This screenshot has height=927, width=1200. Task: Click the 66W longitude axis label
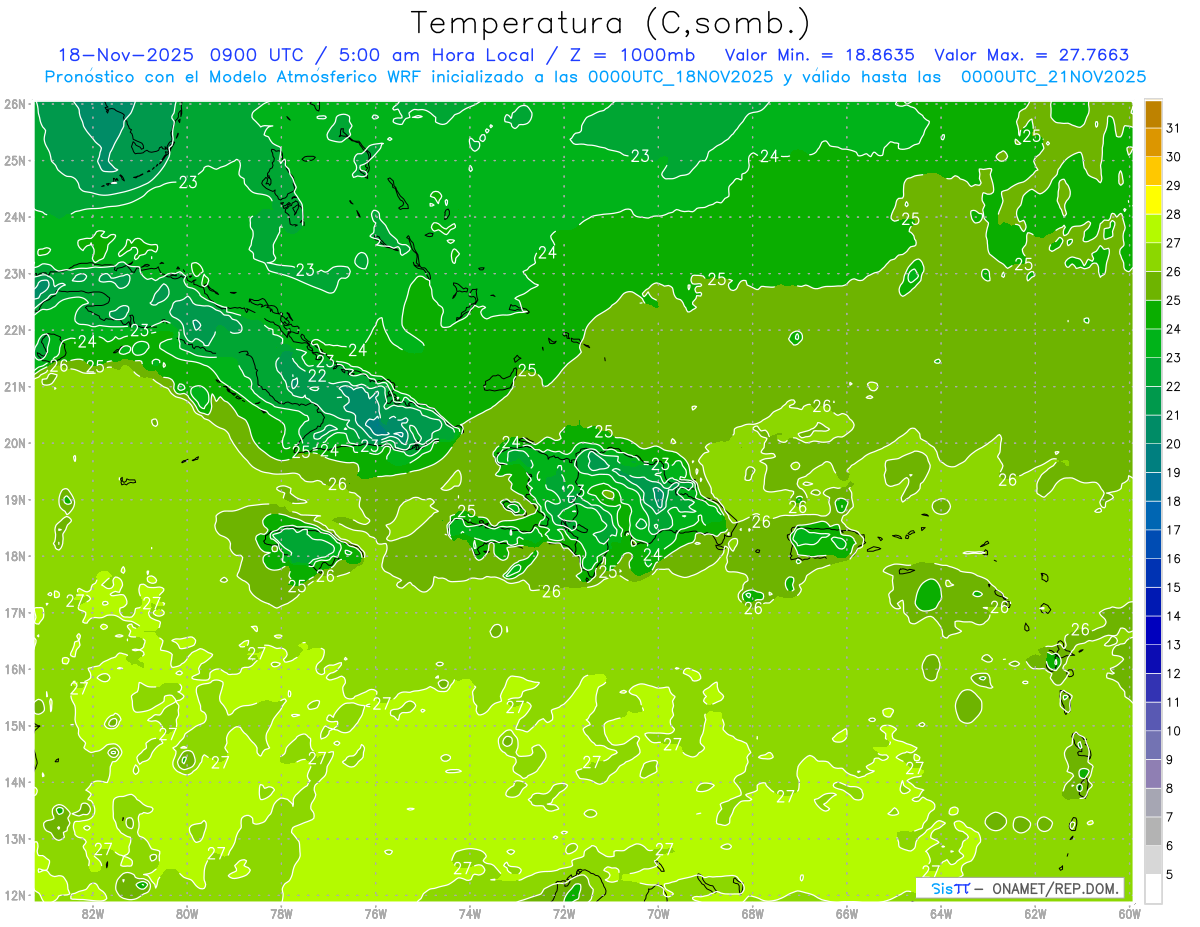[846, 913]
